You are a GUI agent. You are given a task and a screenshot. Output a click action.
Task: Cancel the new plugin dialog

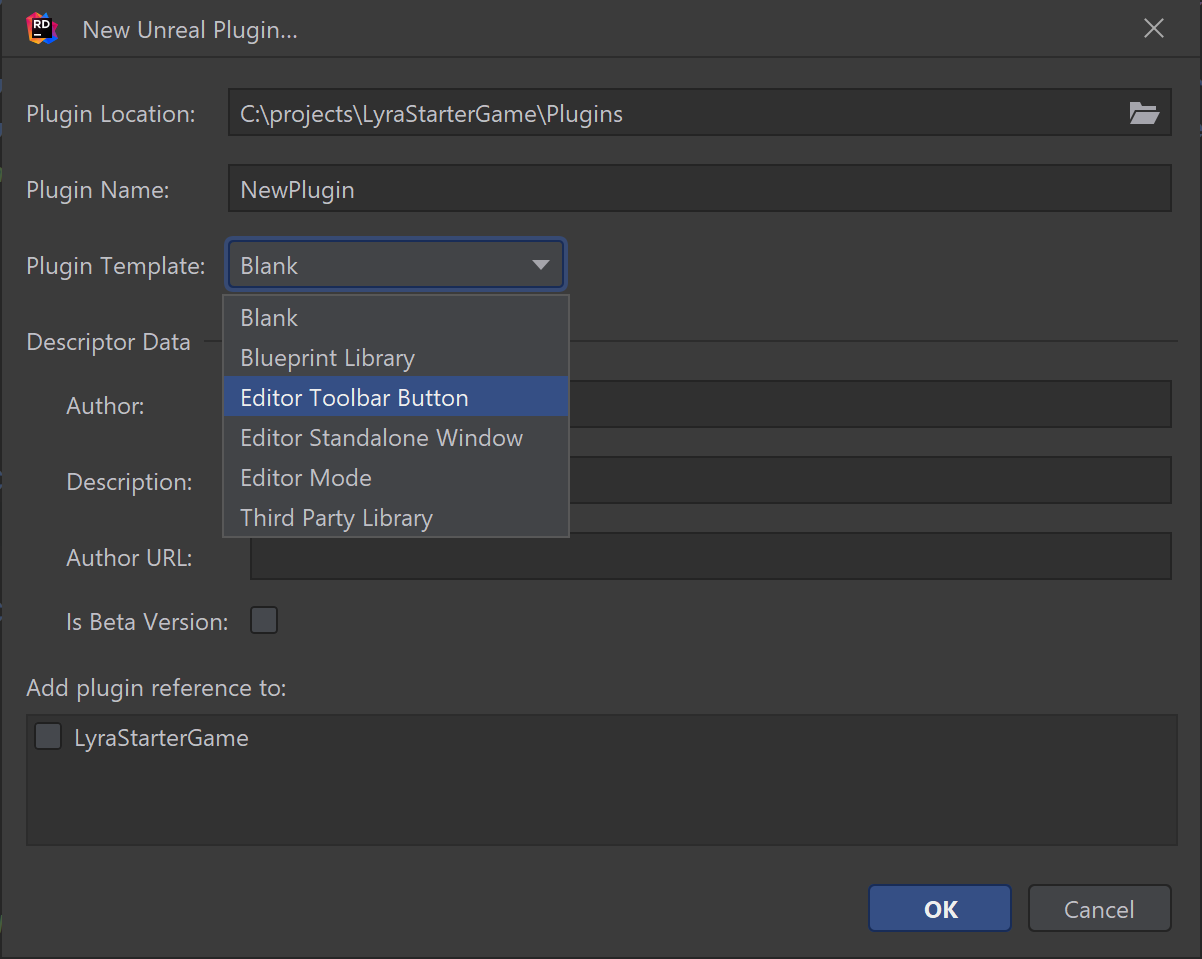pyautogui.click(x=1099, y=908)
